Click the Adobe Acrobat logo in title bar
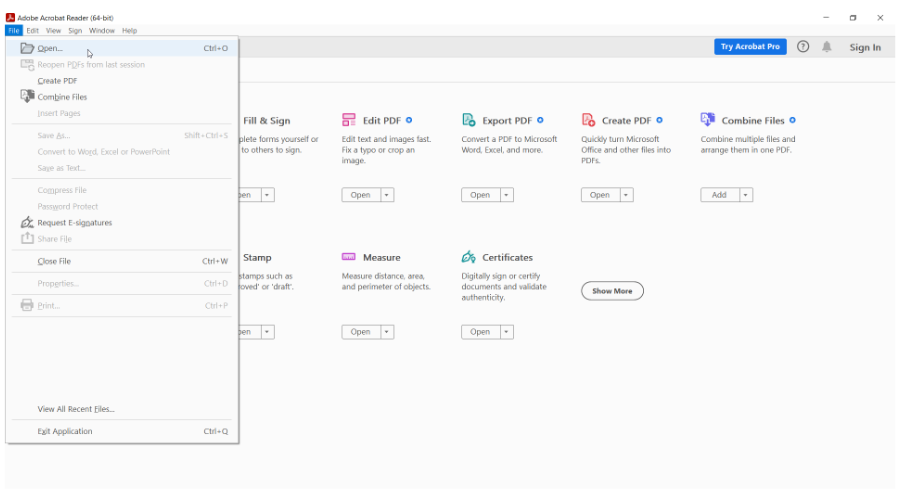Screen dimensions: 900x500 10,18
